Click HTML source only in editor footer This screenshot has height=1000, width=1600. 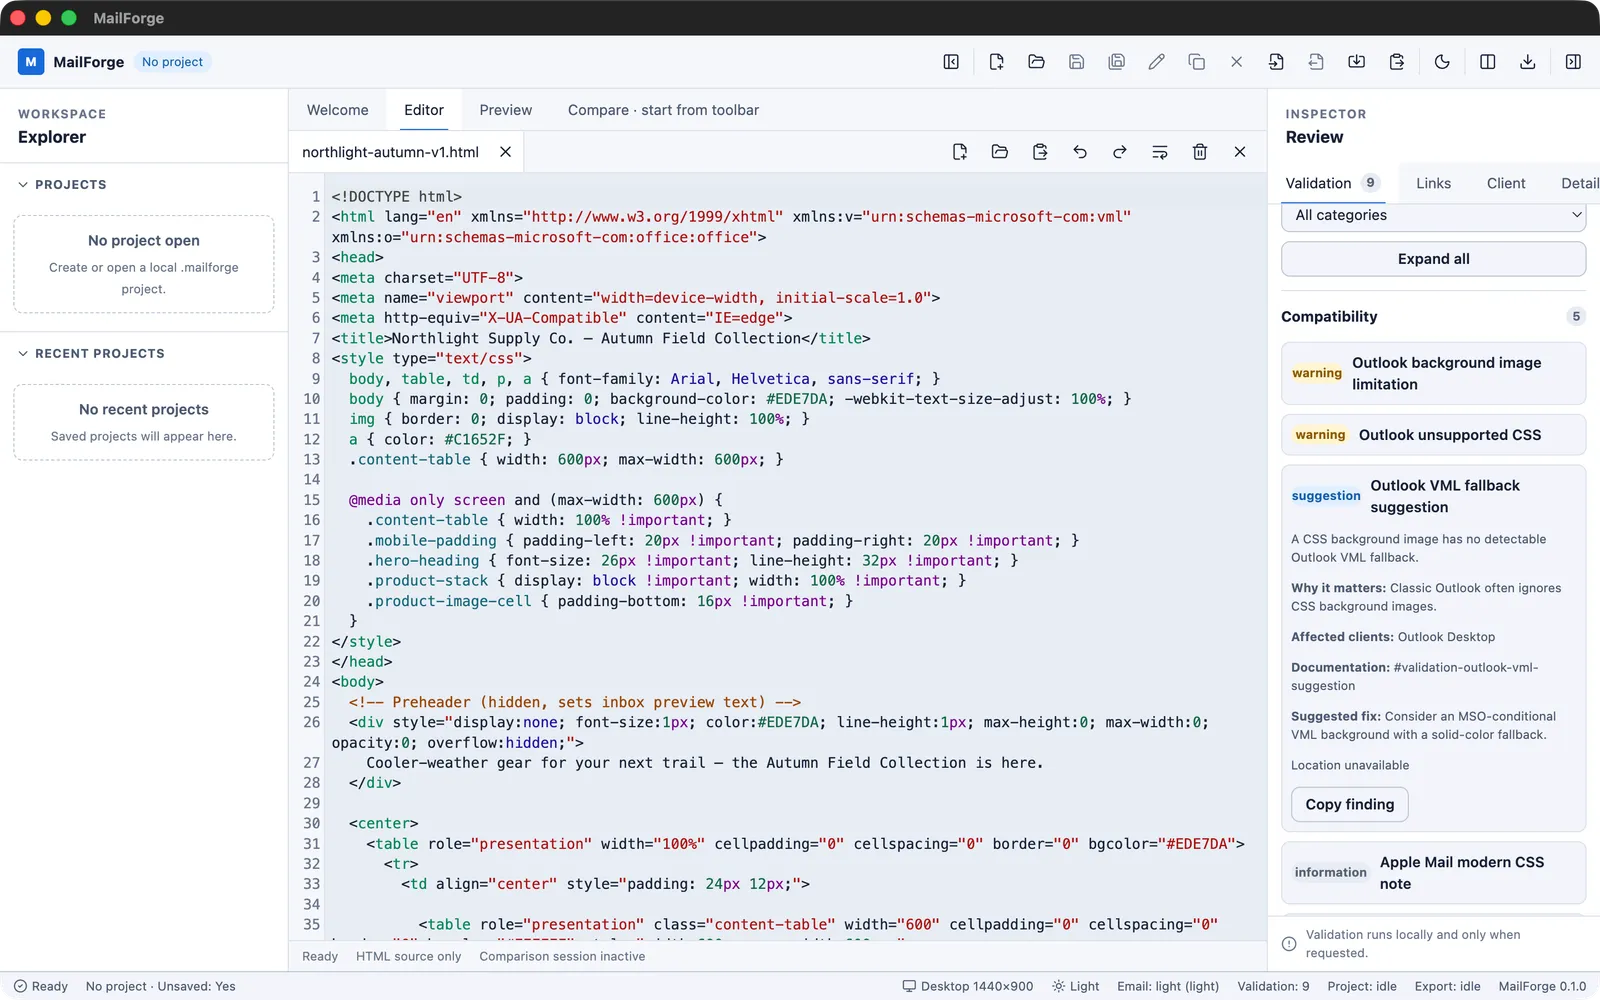(408, 956)
